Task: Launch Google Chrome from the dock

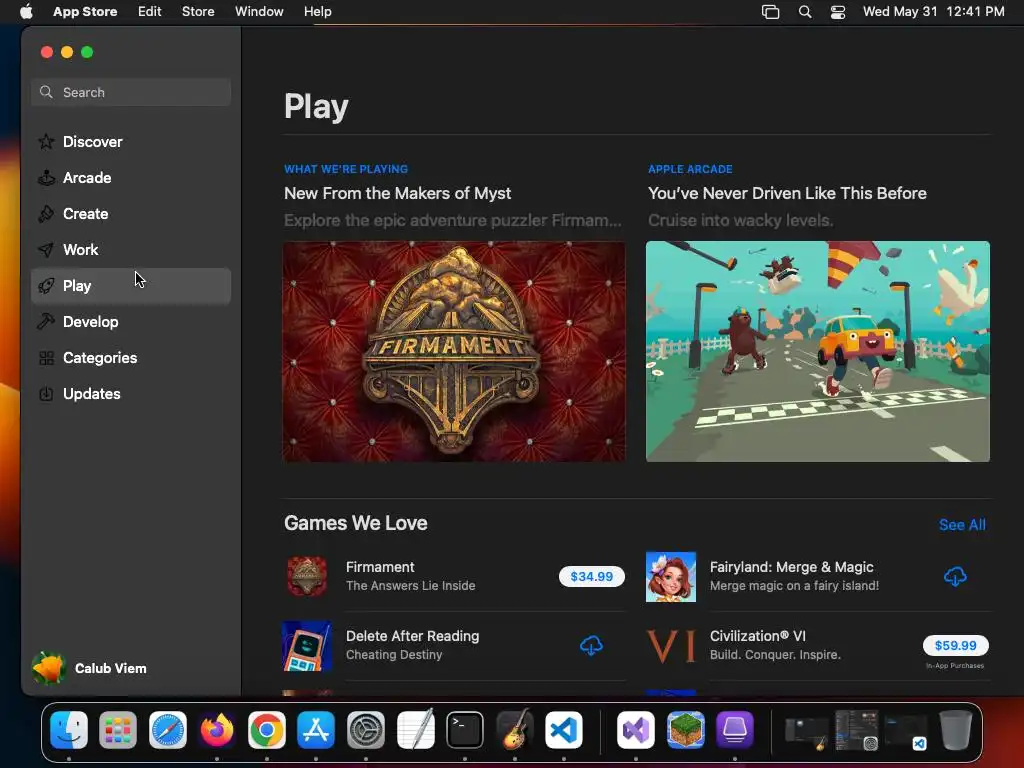Action: coord(266,729)
